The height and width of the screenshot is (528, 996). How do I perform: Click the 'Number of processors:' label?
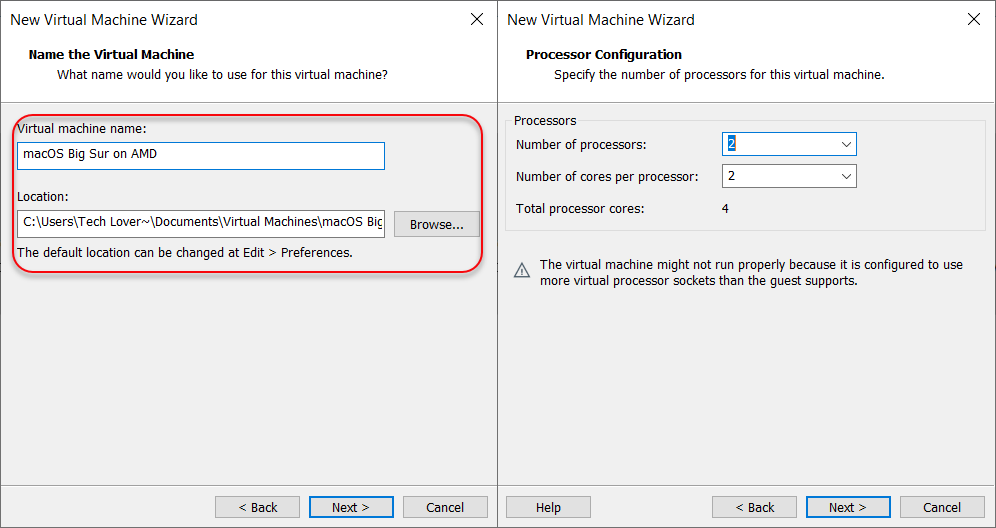pyautogui.click(x=581, y=145)
